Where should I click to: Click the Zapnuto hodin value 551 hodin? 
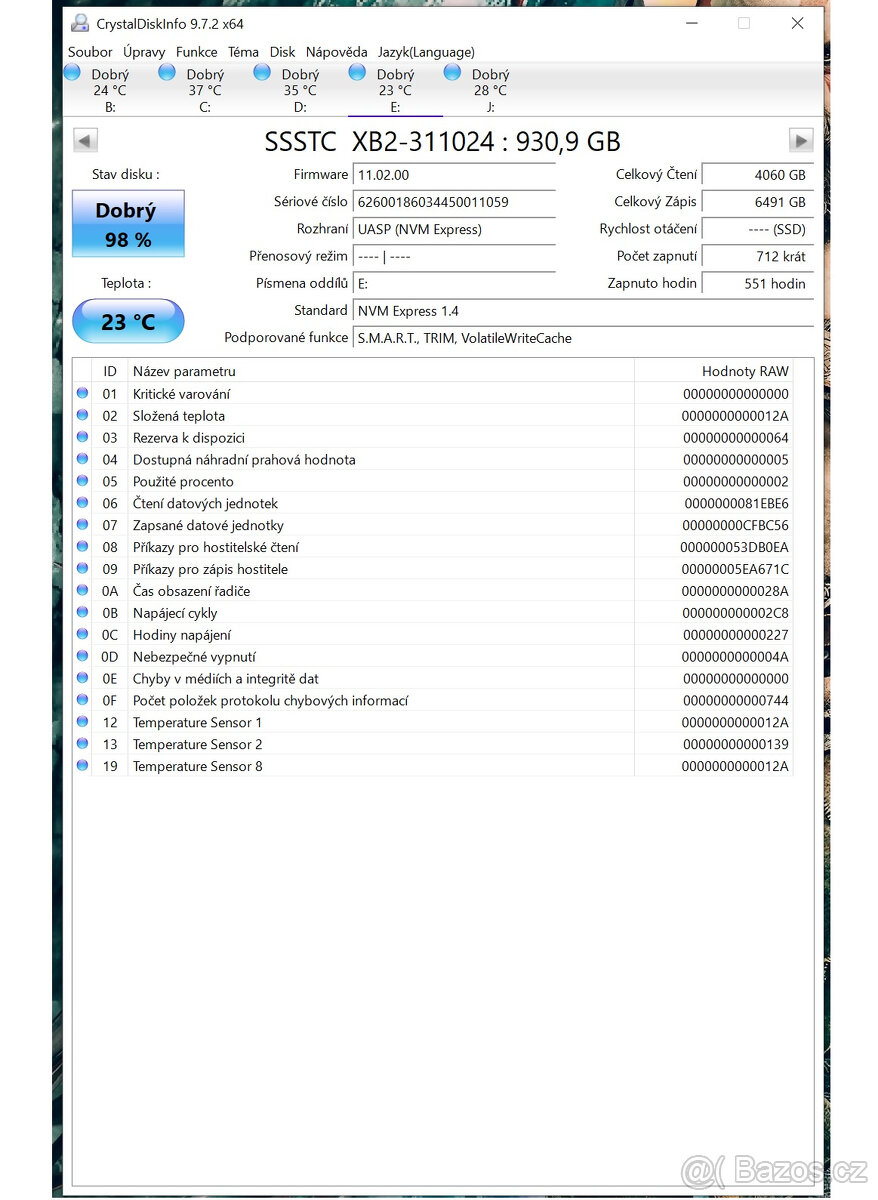click(x=758, y=283)
